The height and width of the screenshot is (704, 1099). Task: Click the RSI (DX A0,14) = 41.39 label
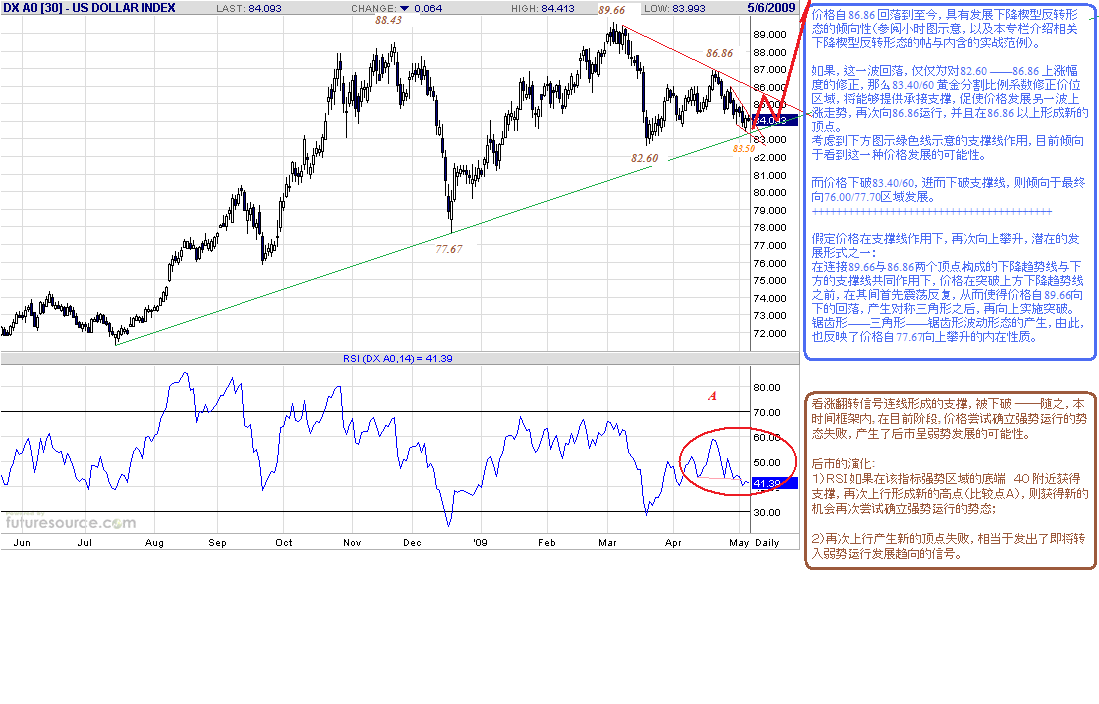(x=397, y=358)
